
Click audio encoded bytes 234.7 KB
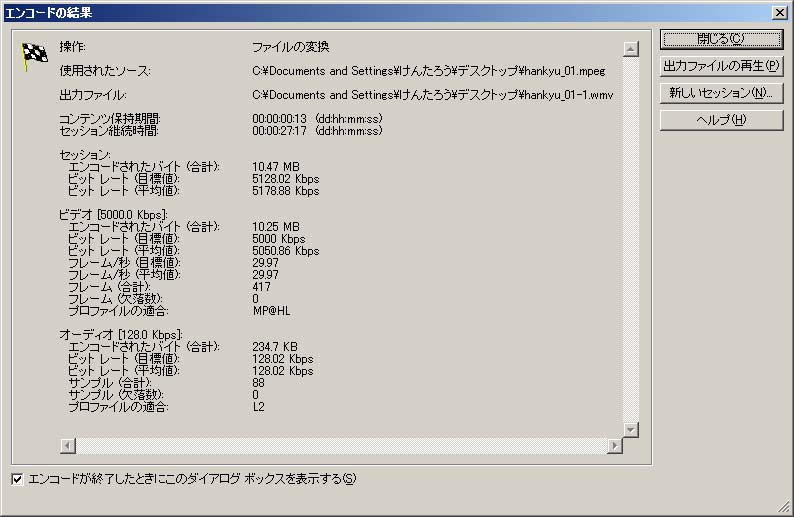click(275, 347)
